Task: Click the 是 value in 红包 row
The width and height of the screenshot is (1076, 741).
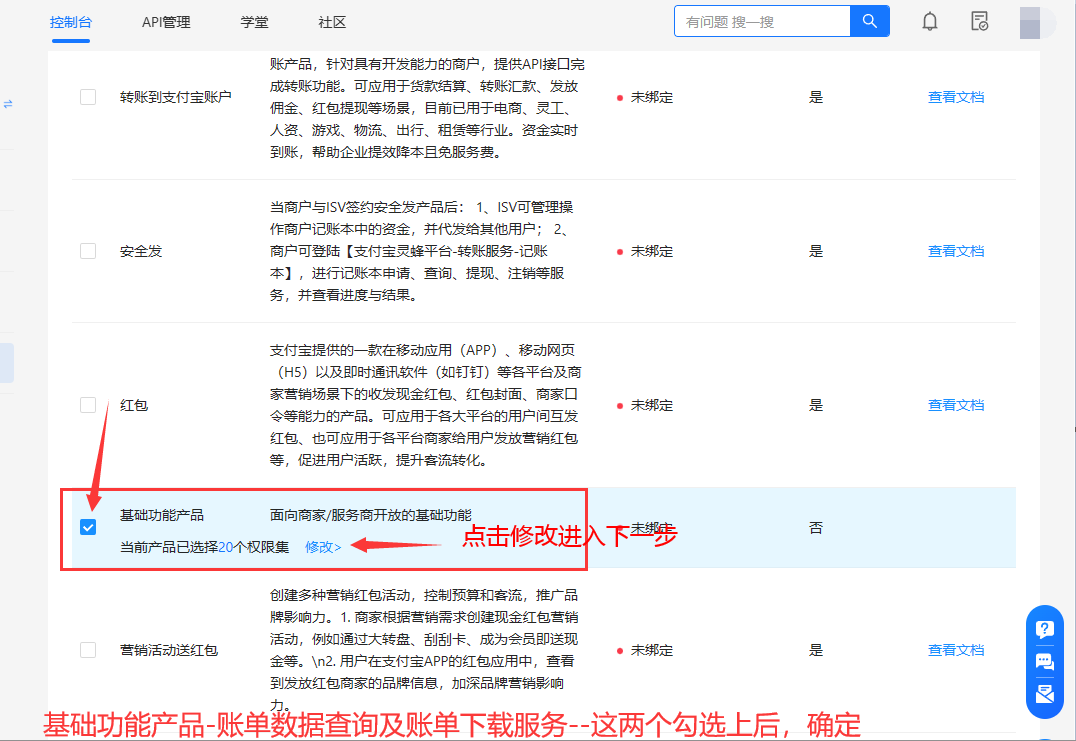Action: tap(816, 405)
